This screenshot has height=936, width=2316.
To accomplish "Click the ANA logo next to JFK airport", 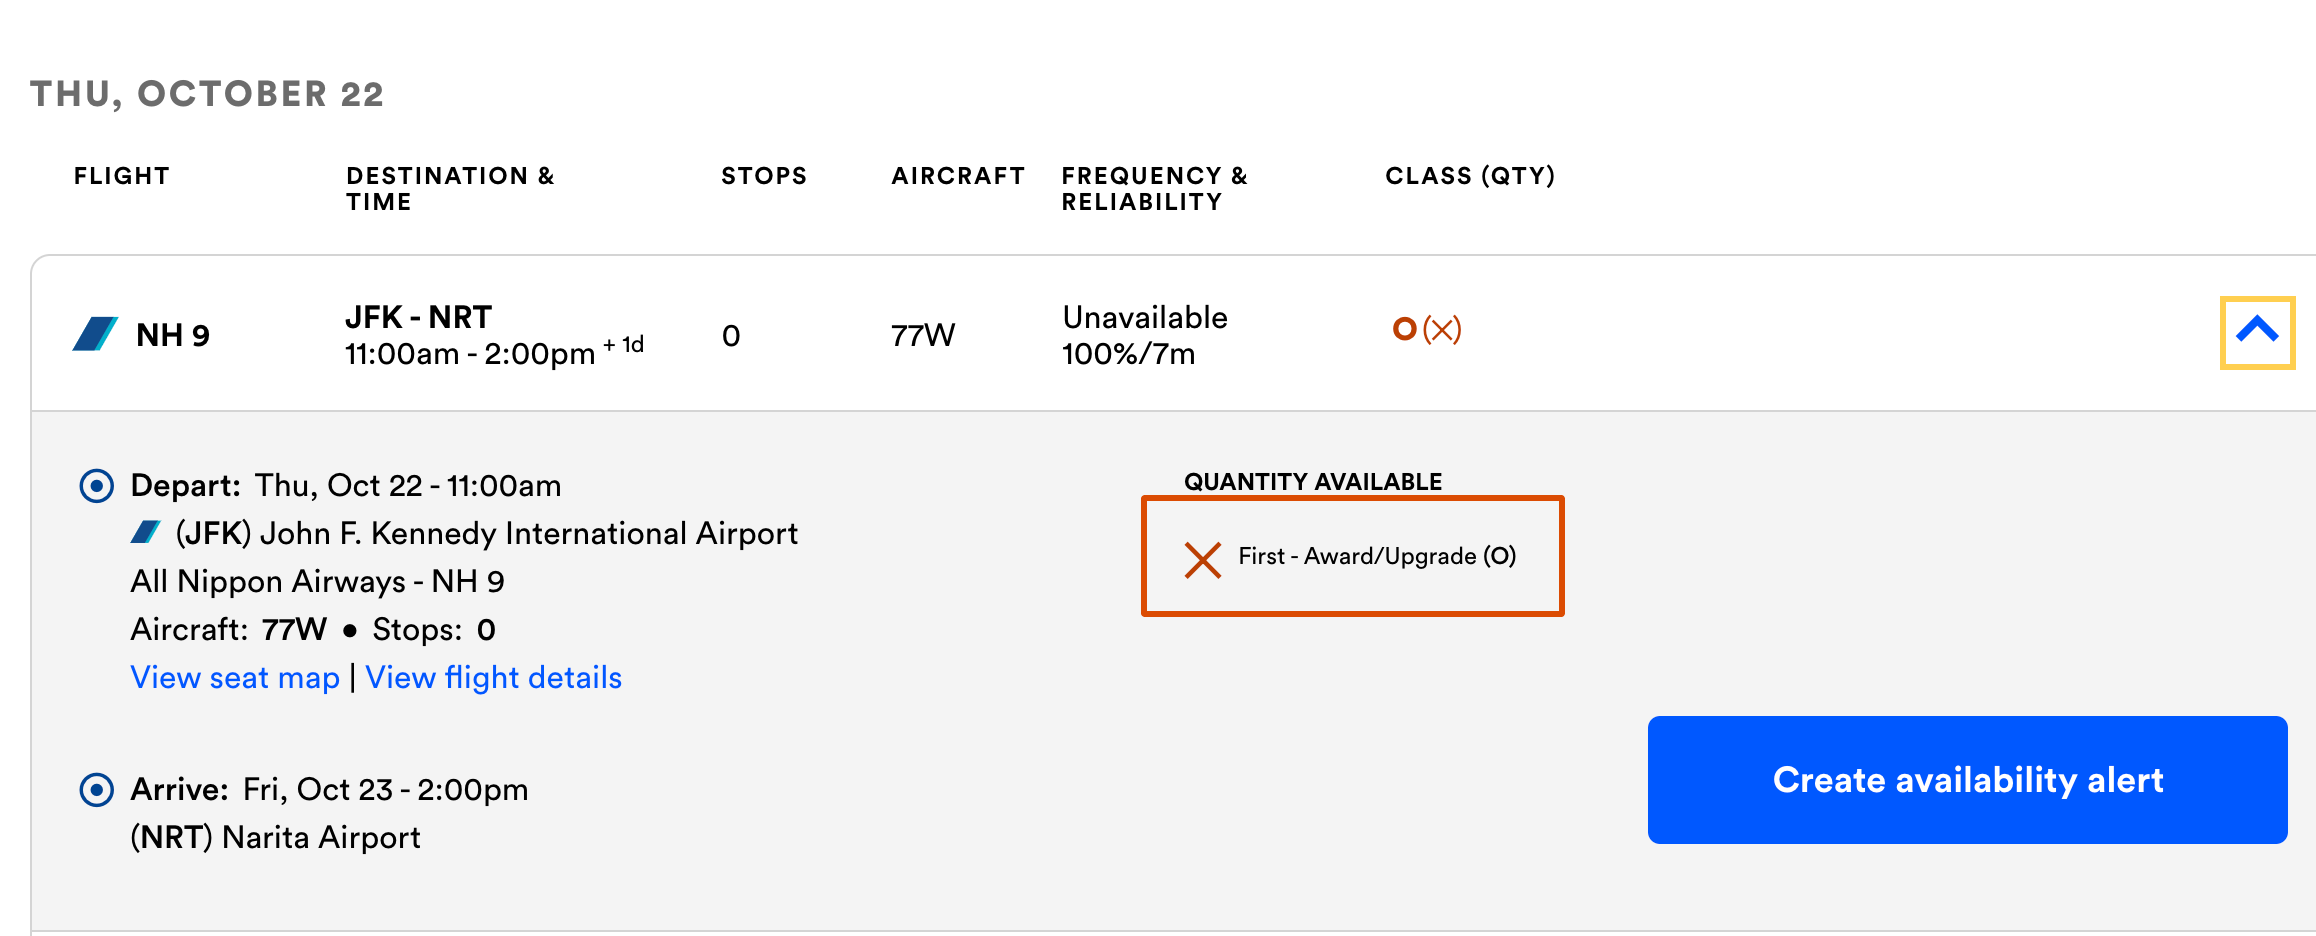I will (146, 532).
